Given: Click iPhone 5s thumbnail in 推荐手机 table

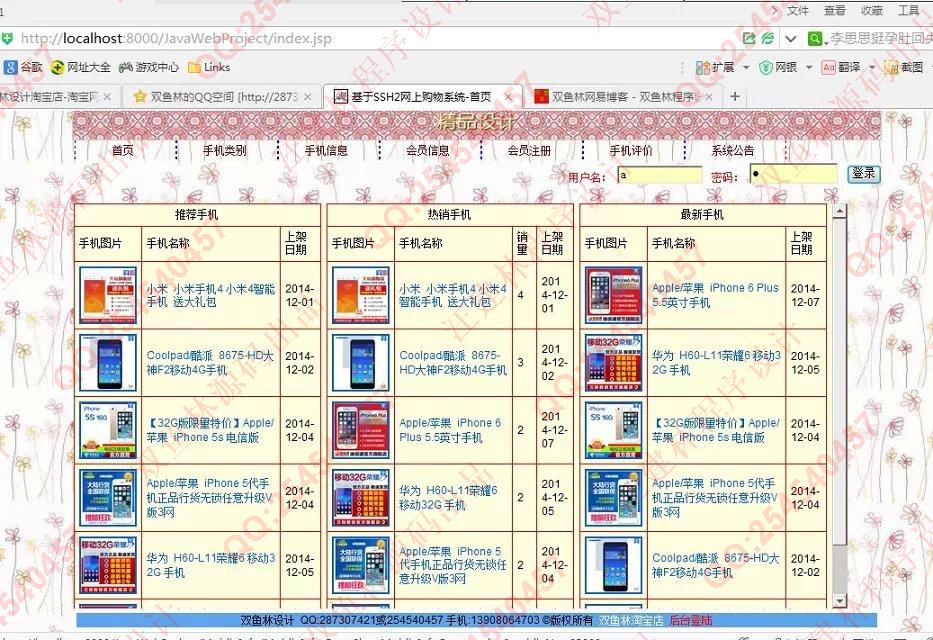Looking at the screenshot, I should pyautogui.click(x=108, y=430).
